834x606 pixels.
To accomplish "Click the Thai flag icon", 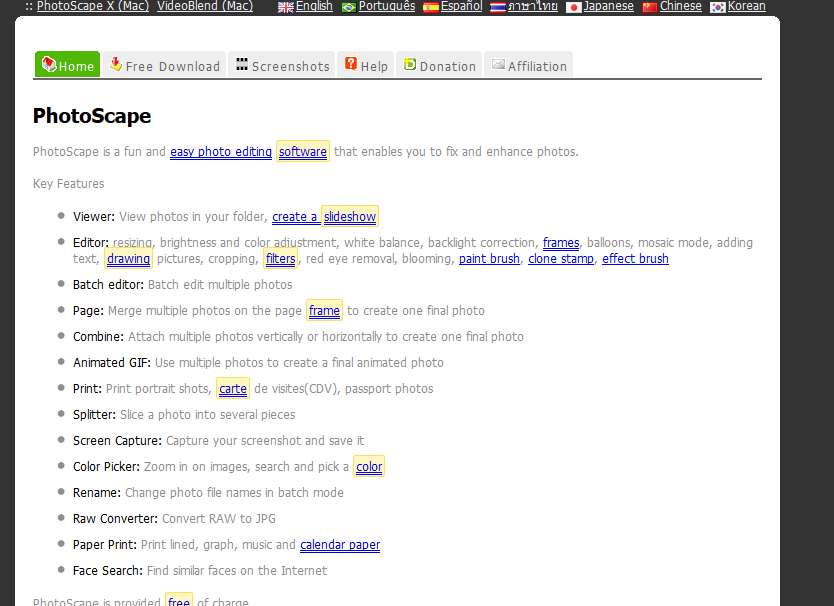I will 498,7.
